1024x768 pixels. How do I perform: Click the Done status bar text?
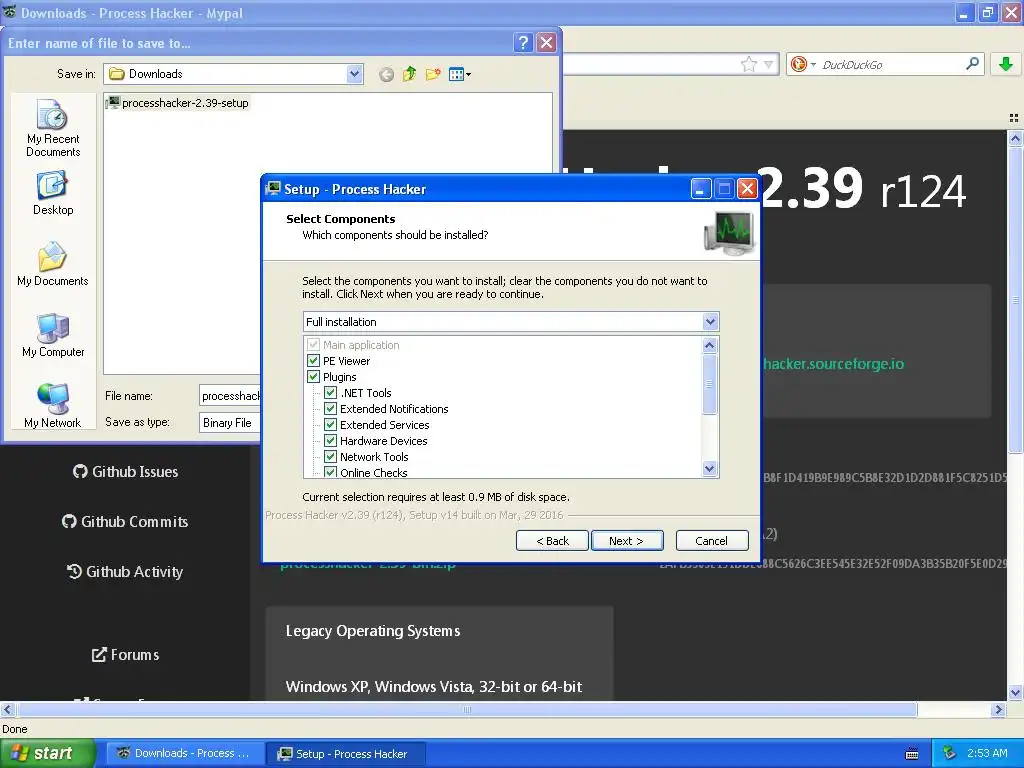(x=15, y=729)
